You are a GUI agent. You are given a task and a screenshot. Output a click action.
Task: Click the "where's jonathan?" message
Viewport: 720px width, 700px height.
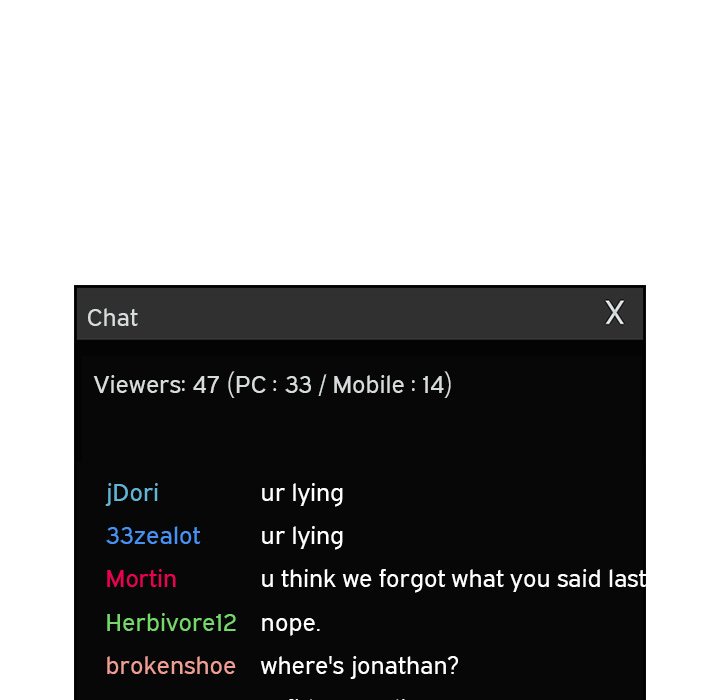360,666
